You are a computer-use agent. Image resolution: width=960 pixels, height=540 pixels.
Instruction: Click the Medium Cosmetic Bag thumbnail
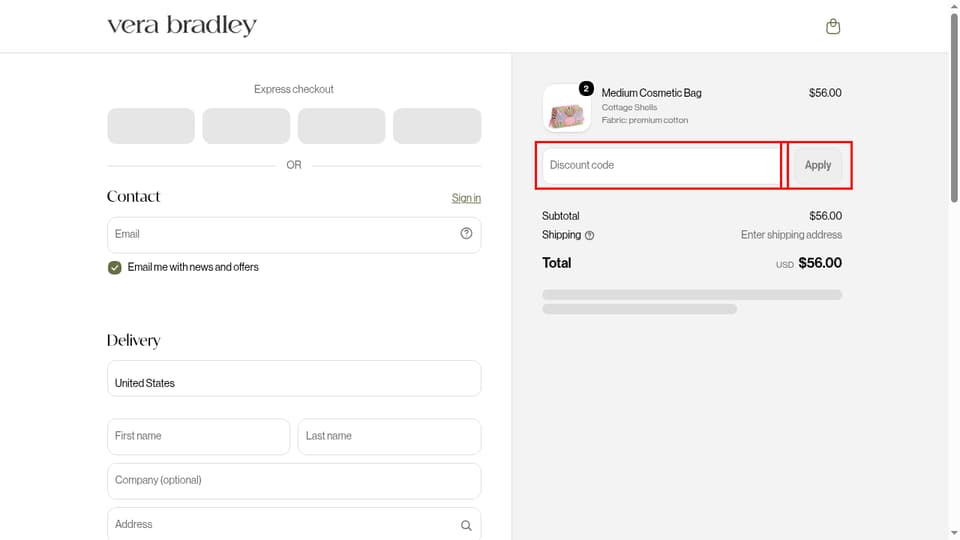coord(566,108)
